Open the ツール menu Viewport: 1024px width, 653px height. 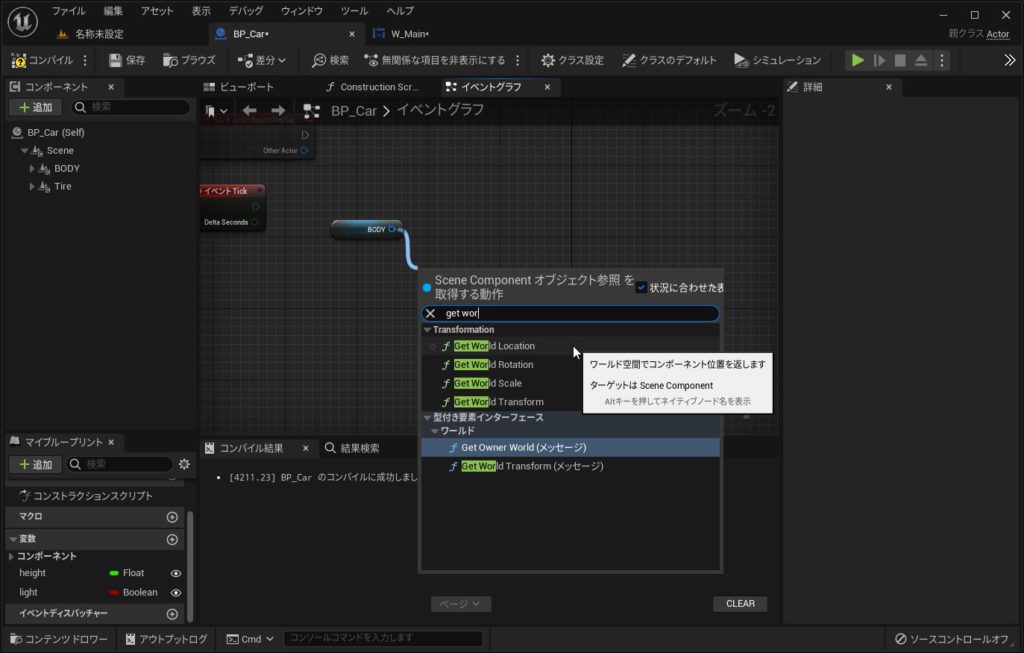355,11
